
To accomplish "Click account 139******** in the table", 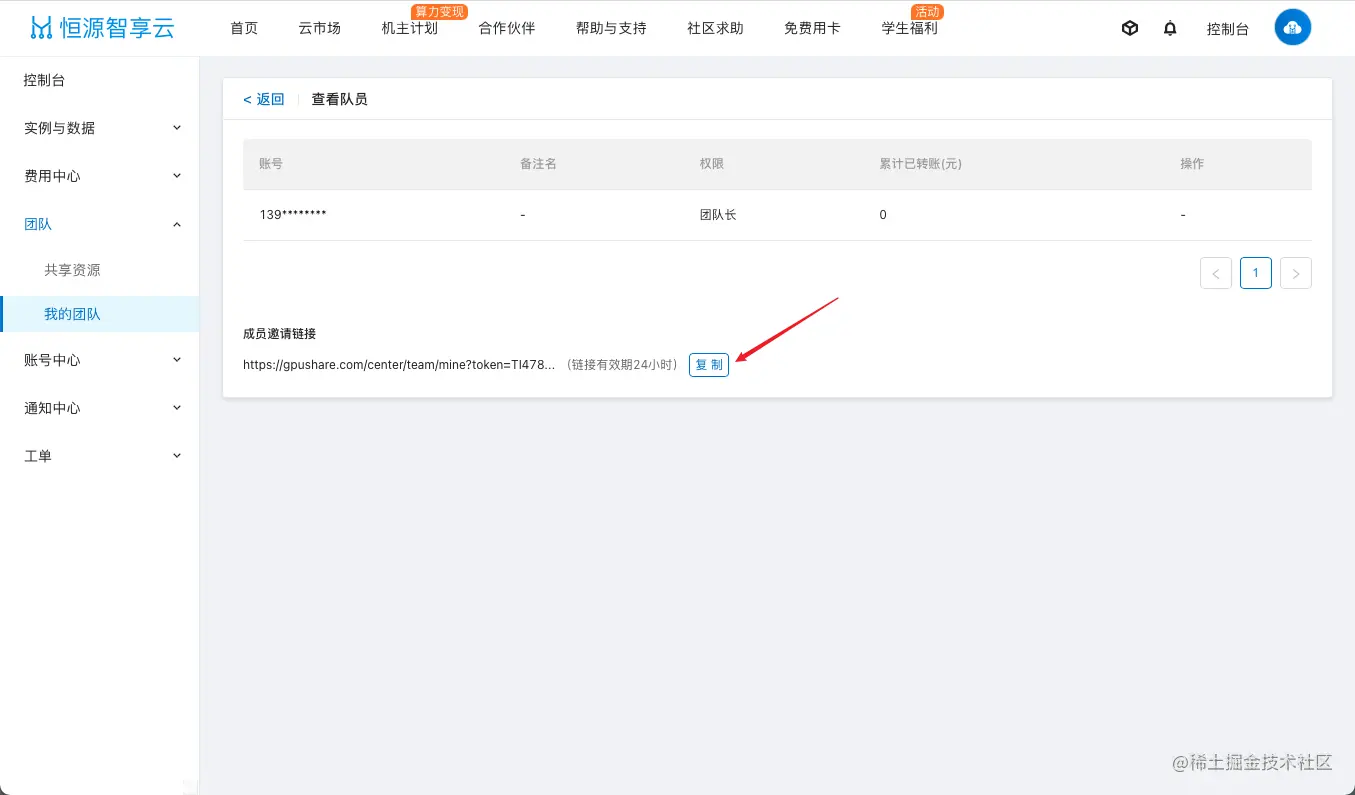I will (x=293, y=215).
